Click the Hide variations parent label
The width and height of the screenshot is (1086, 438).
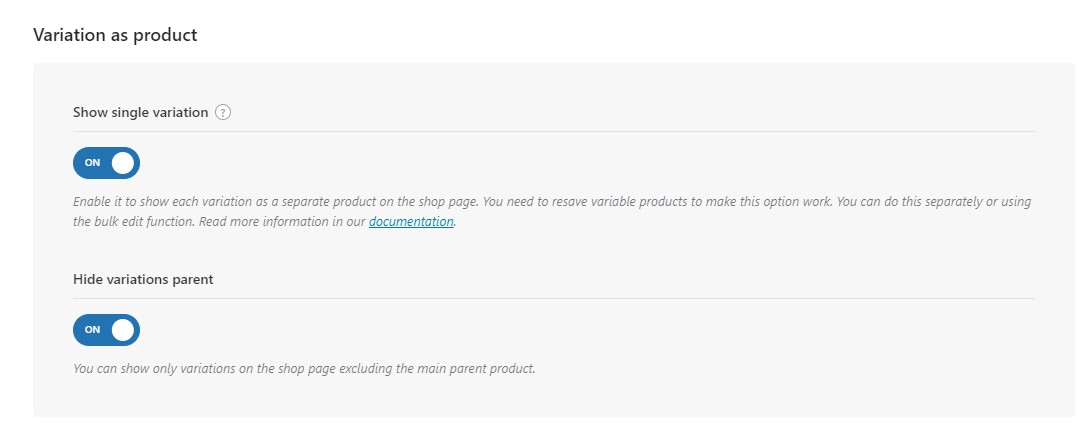(x=143, y=279)
